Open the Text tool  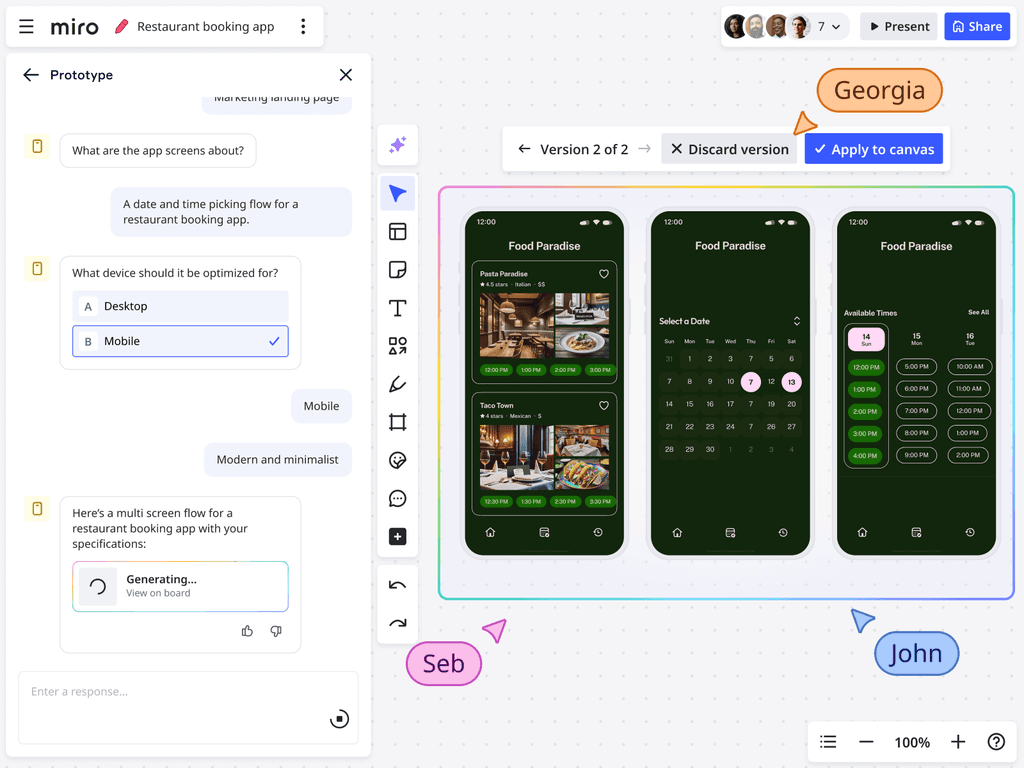tap(397, 308)
